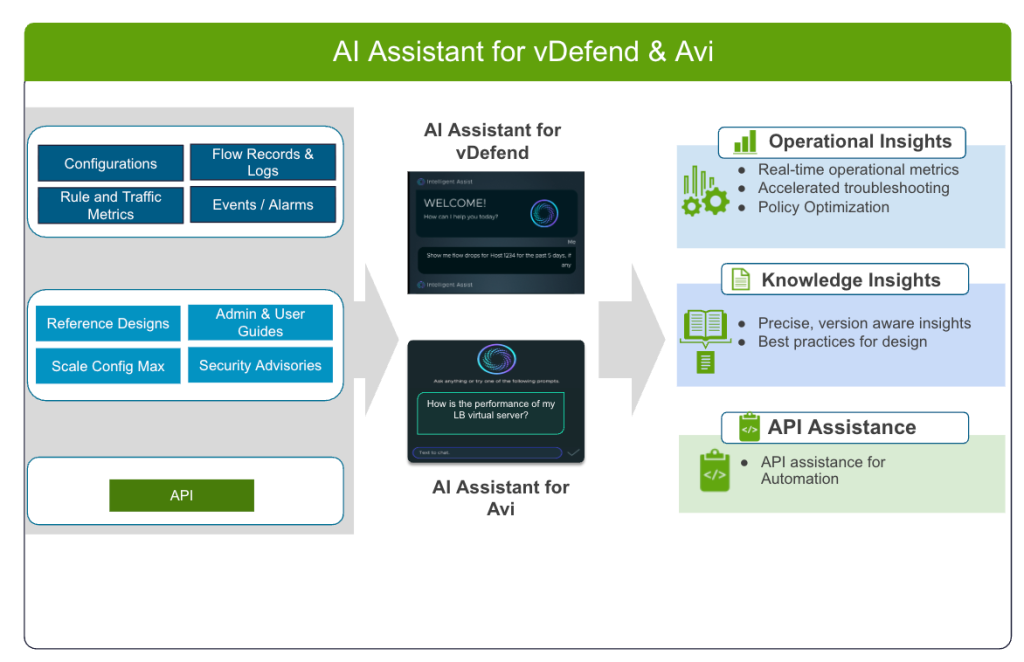Click the gears and bars operational icon

[x=705, y=191]
